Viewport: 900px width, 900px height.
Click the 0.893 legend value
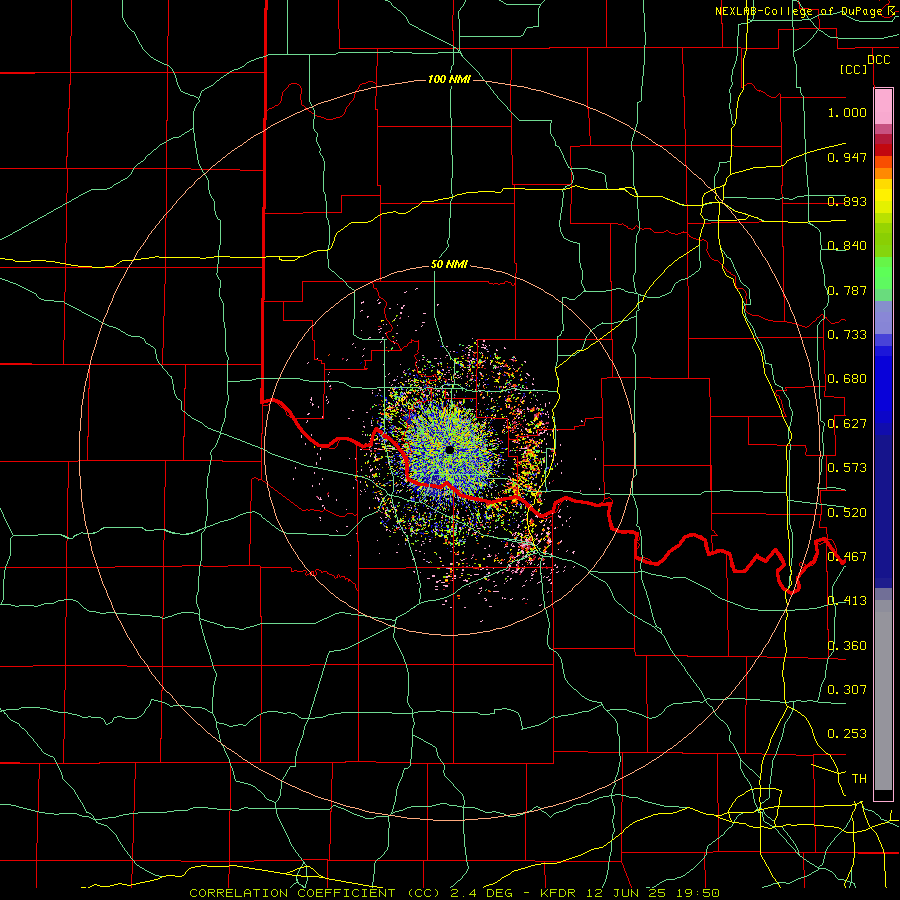tap(847, 201)
